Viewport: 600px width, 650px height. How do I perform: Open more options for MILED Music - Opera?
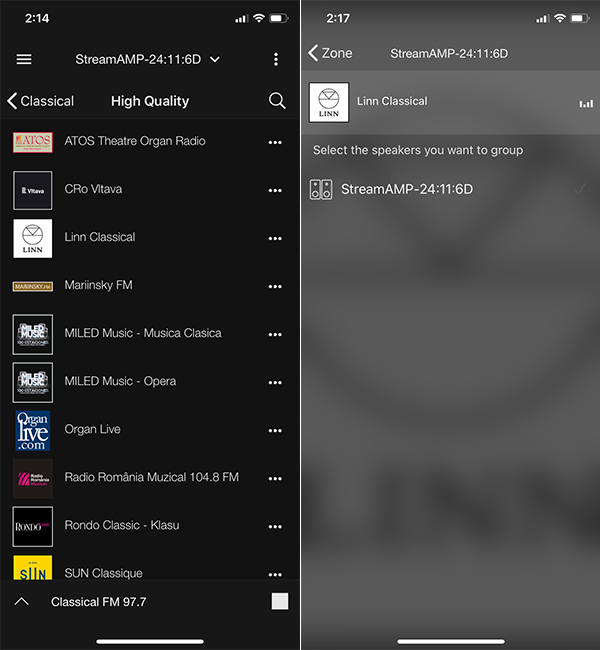275,383
